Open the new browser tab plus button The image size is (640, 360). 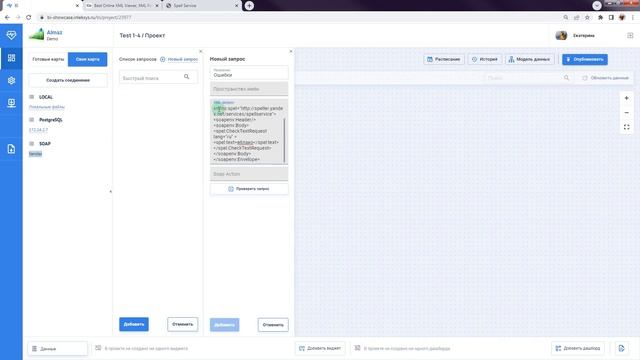tap(249, 6)
